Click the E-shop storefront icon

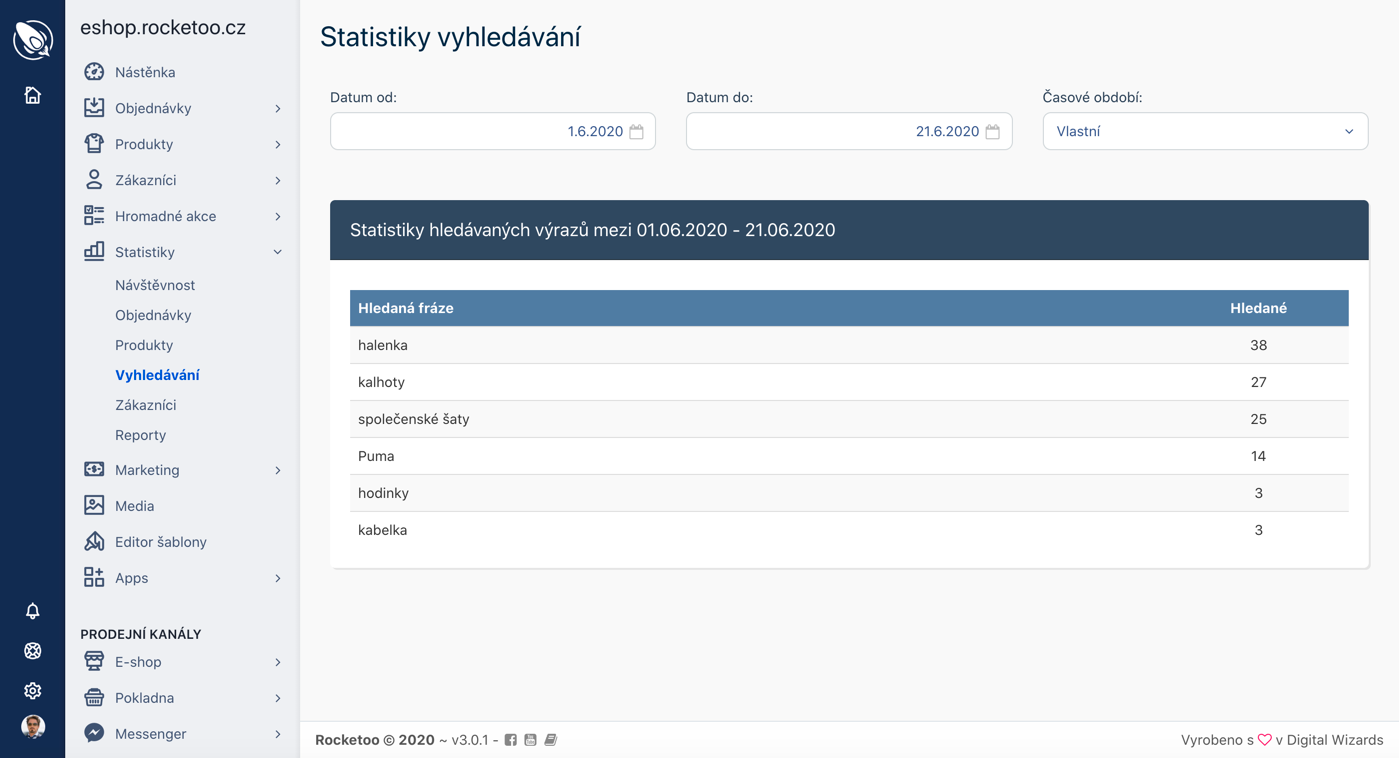tap(94, 662)
